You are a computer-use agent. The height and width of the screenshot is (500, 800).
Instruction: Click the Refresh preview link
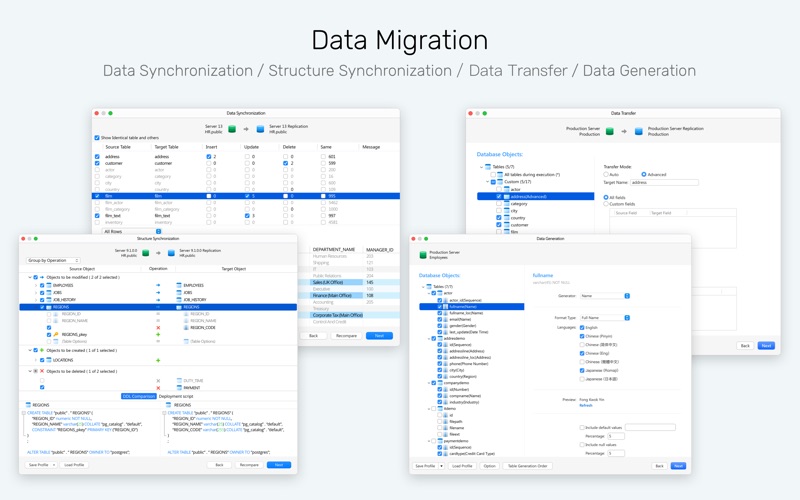(586, 406)
